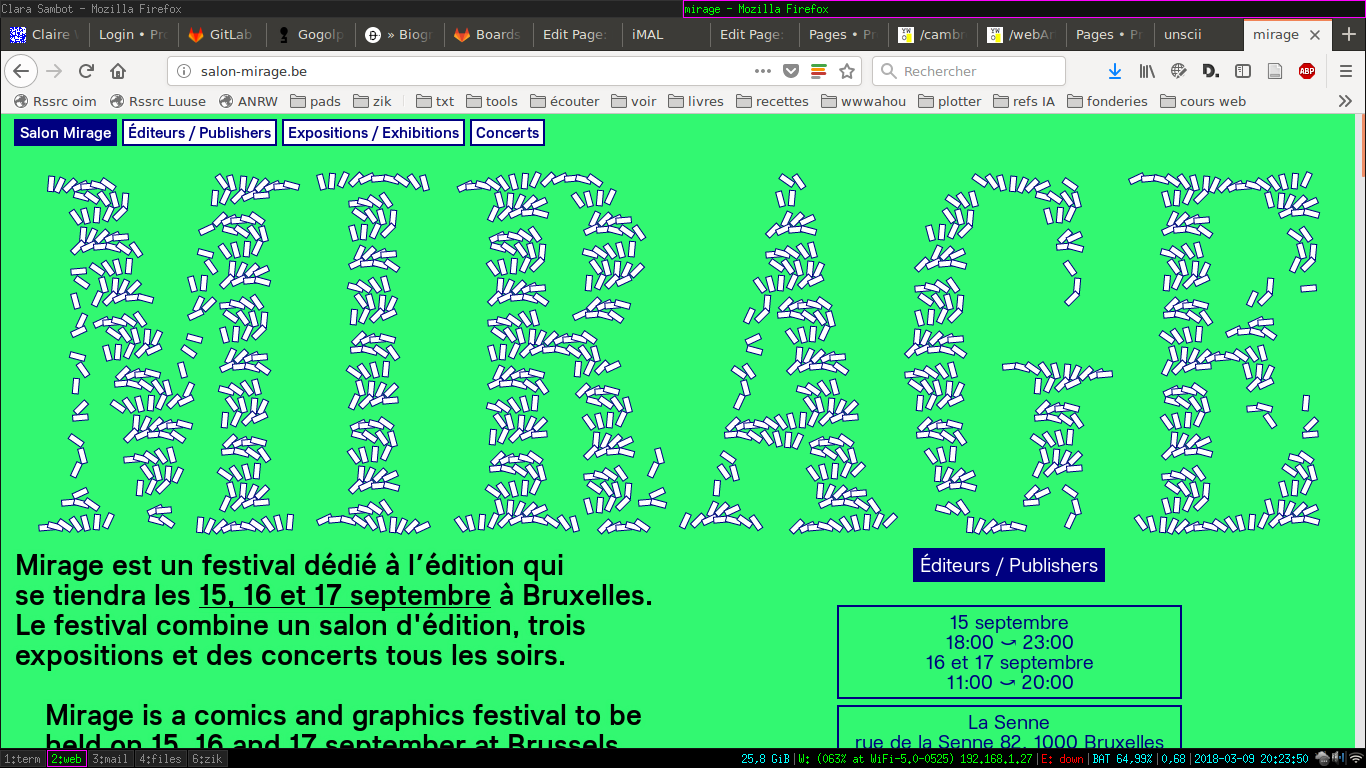
Task: Go to the Firefox home page
Action: click(118, 71)
